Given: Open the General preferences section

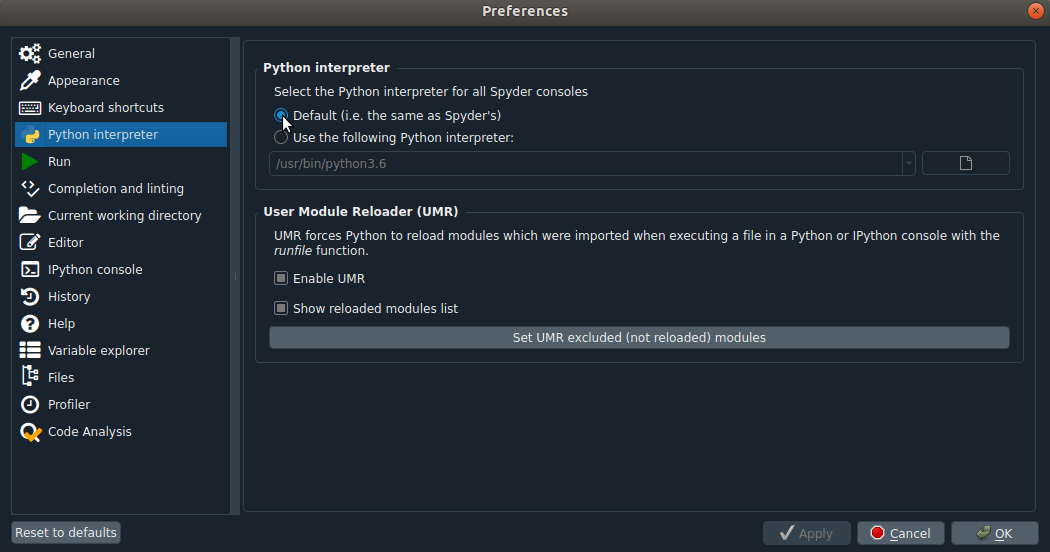Looking at the screenshot, I should pyautogui.click(x=121, y=54).
